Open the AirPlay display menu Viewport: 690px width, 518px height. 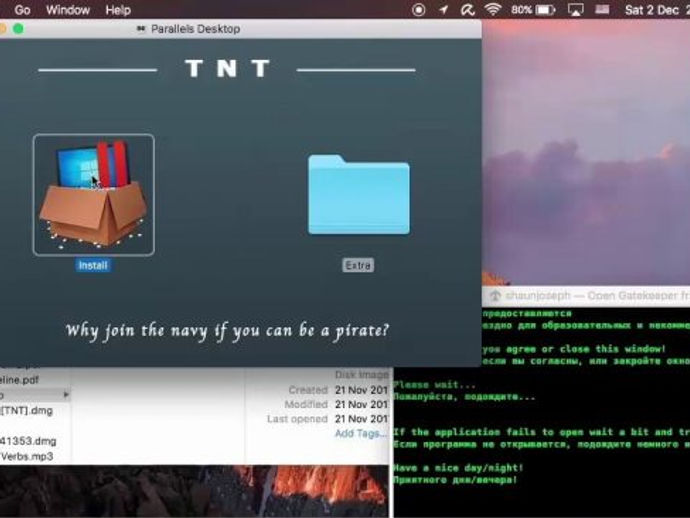pos(576,10)
